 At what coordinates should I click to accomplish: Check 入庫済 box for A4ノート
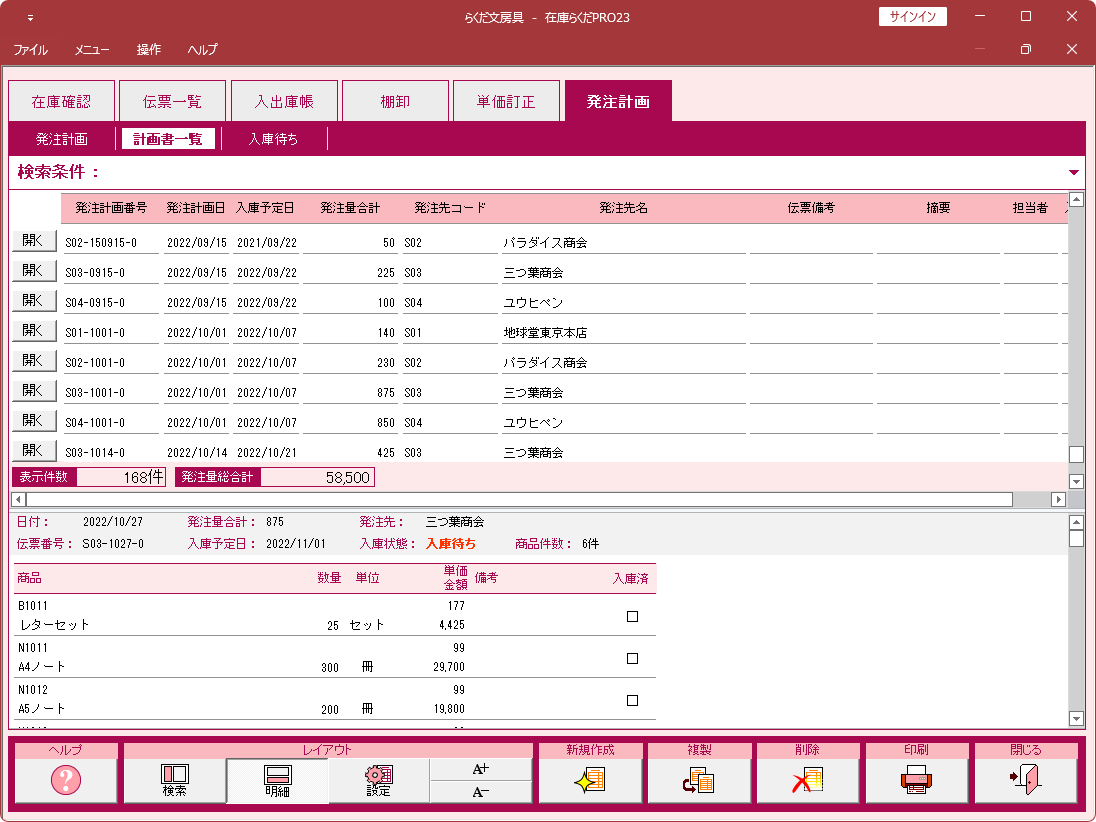click(x=632, y=658)
